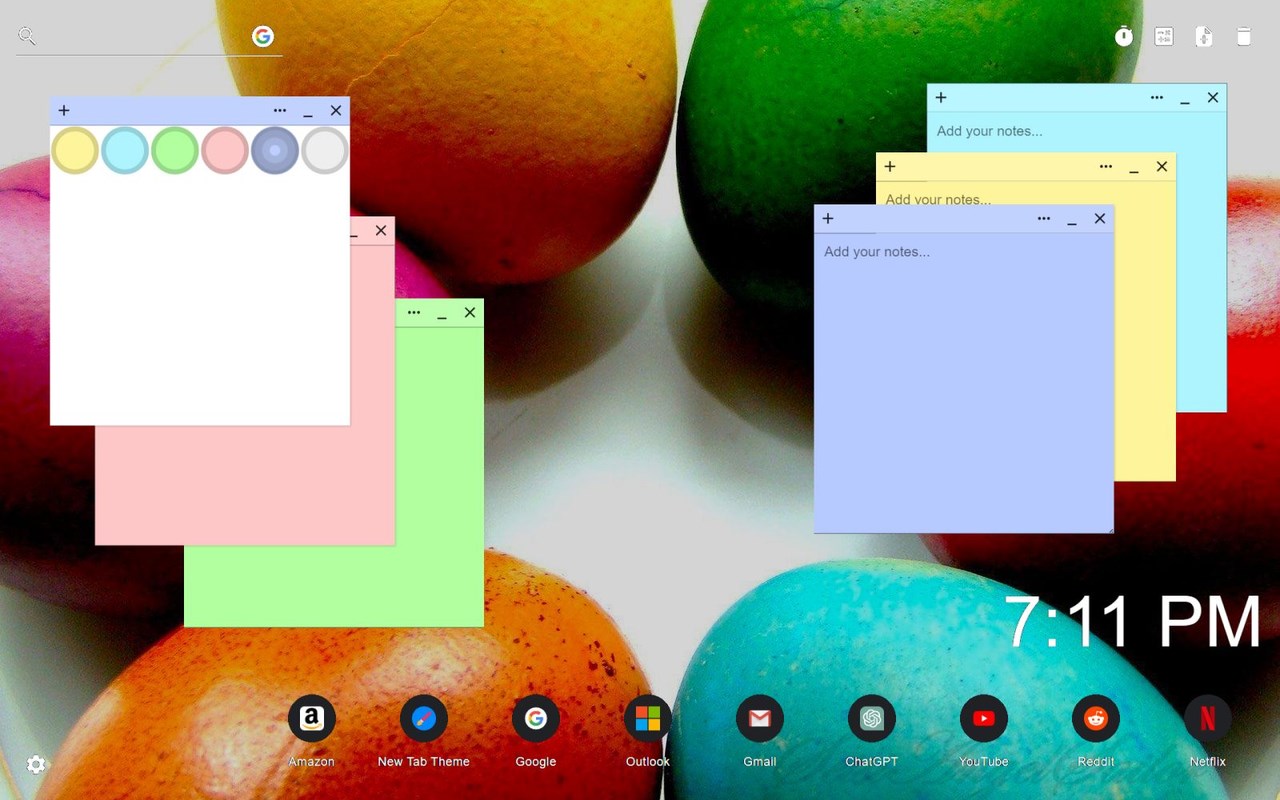Open the Netflix shortcut
Image resolution: width=1280 pixels, height=800 pixels.
(1208, 718)
